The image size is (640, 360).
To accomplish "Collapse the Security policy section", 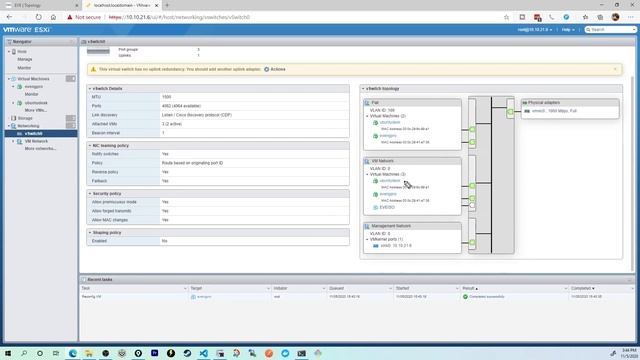I will [90, 193].
